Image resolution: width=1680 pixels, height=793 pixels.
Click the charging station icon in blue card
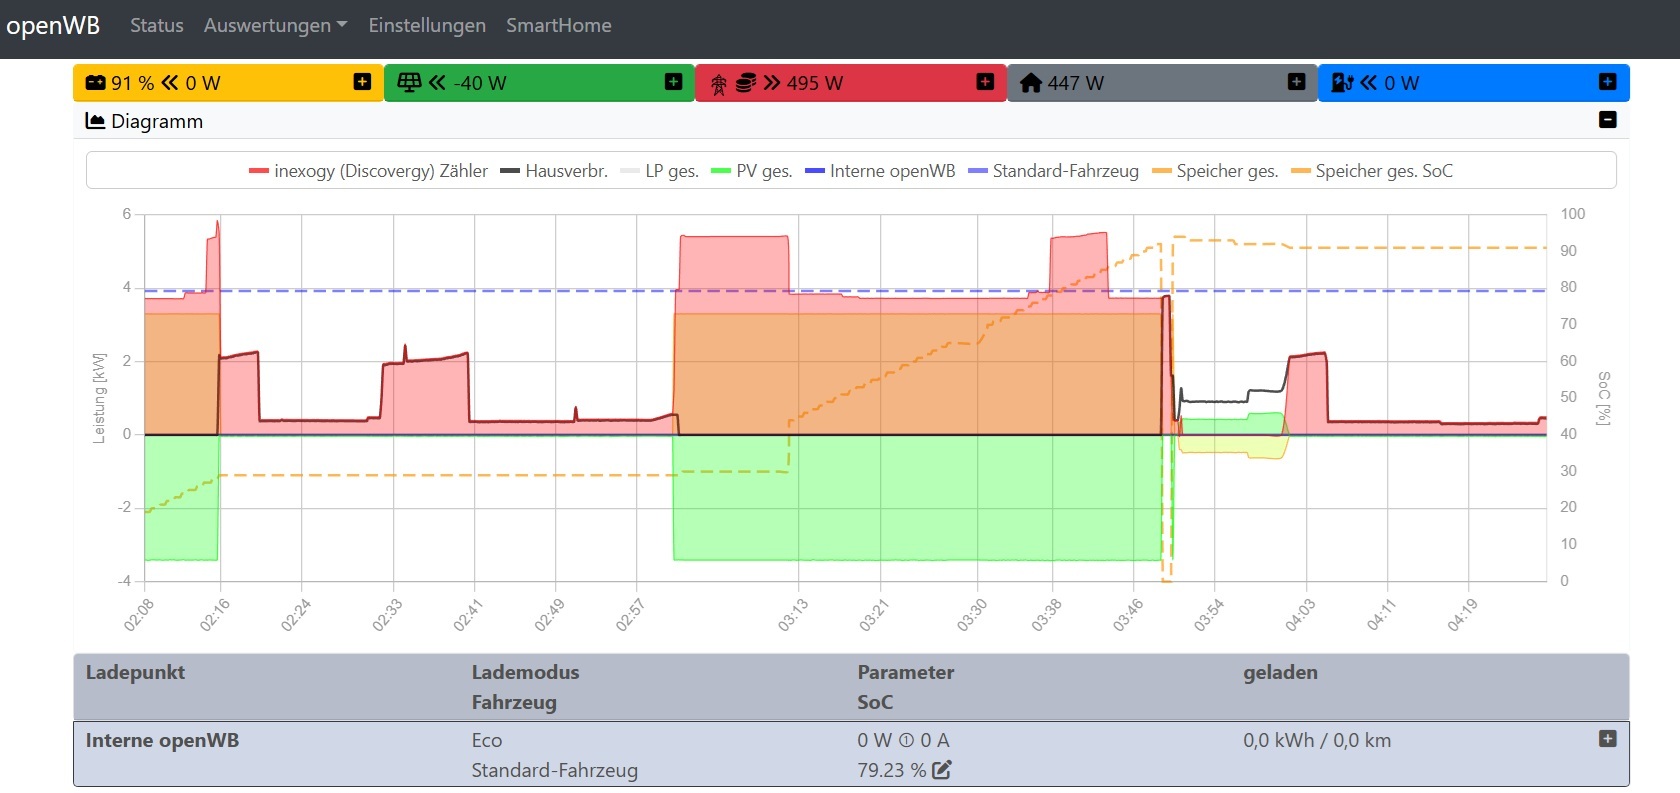click(x=1342, y=83)
